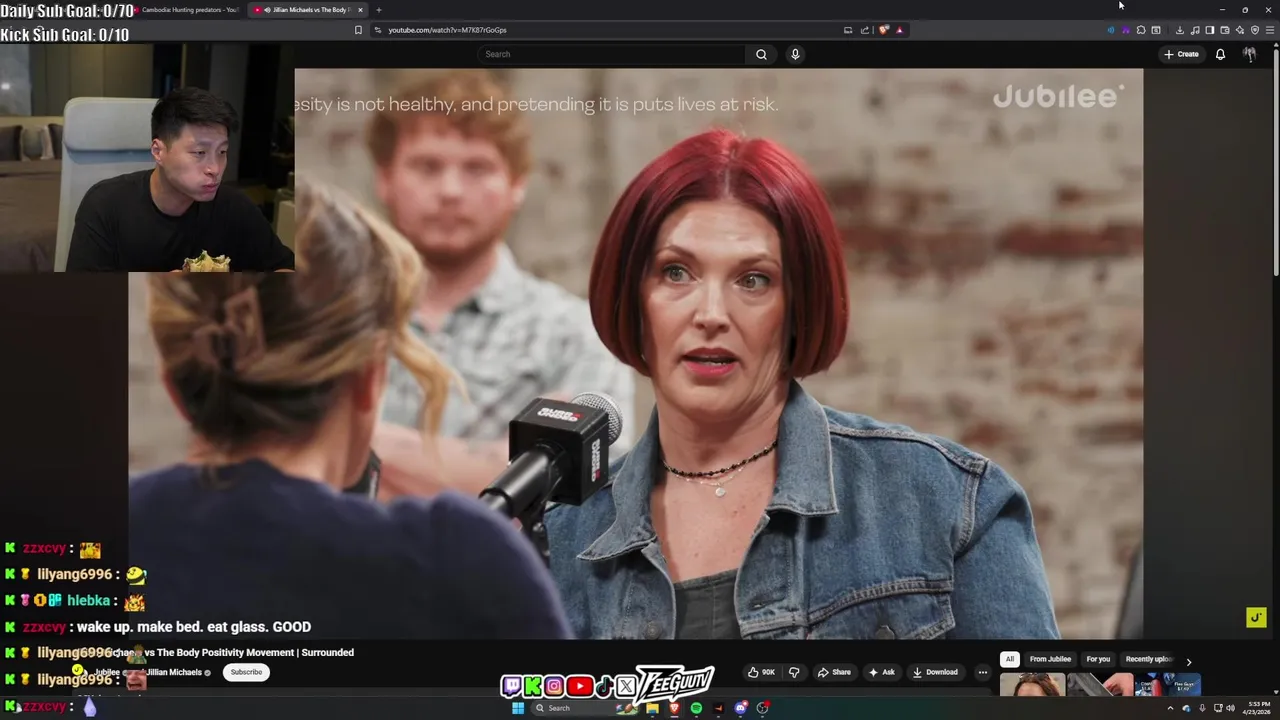The height and width of the screenshot is (720, 1280).
Task: Click the Ask button under the video
Action: click(881, 672)
